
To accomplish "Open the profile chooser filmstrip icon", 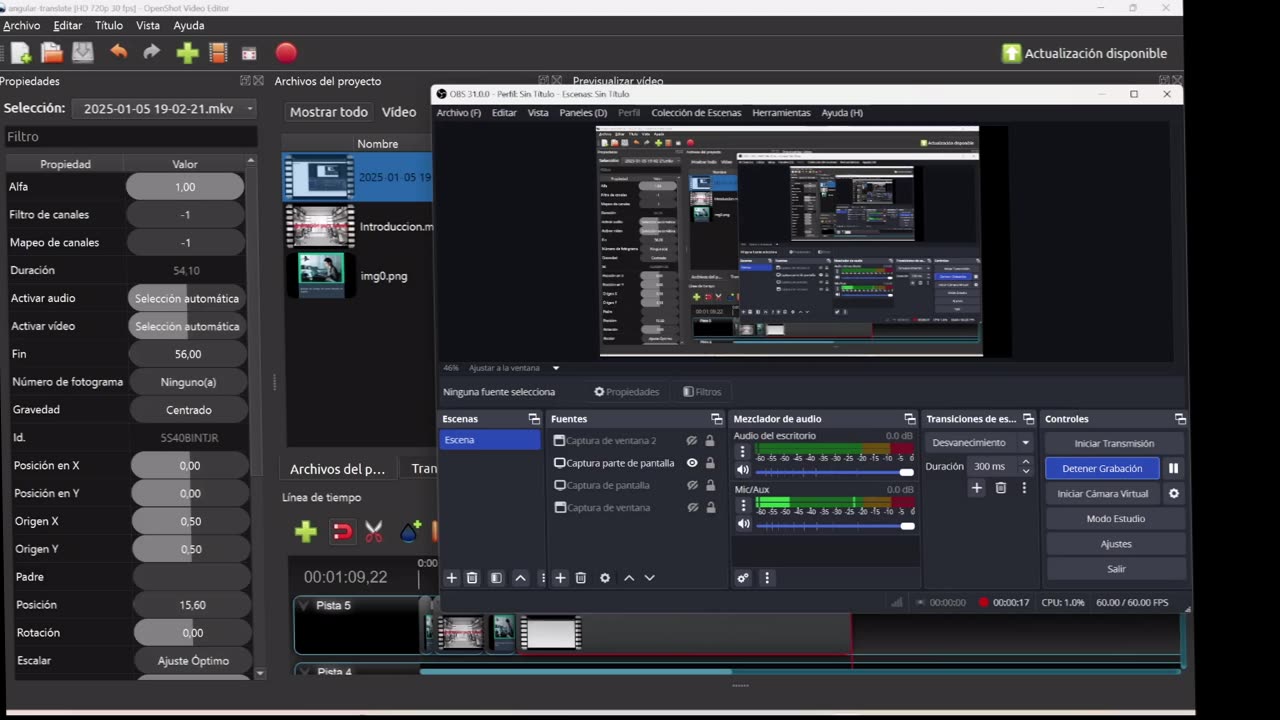I will pyautogui.click(x=218, y=53).
